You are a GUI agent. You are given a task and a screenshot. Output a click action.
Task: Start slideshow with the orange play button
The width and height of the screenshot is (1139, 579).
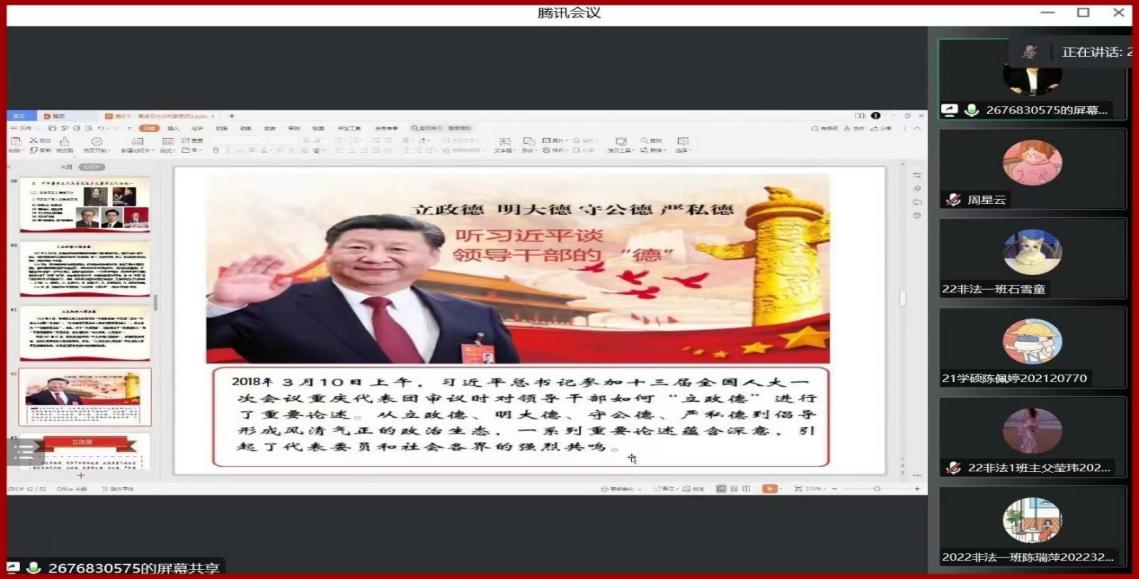coord(769,488)
